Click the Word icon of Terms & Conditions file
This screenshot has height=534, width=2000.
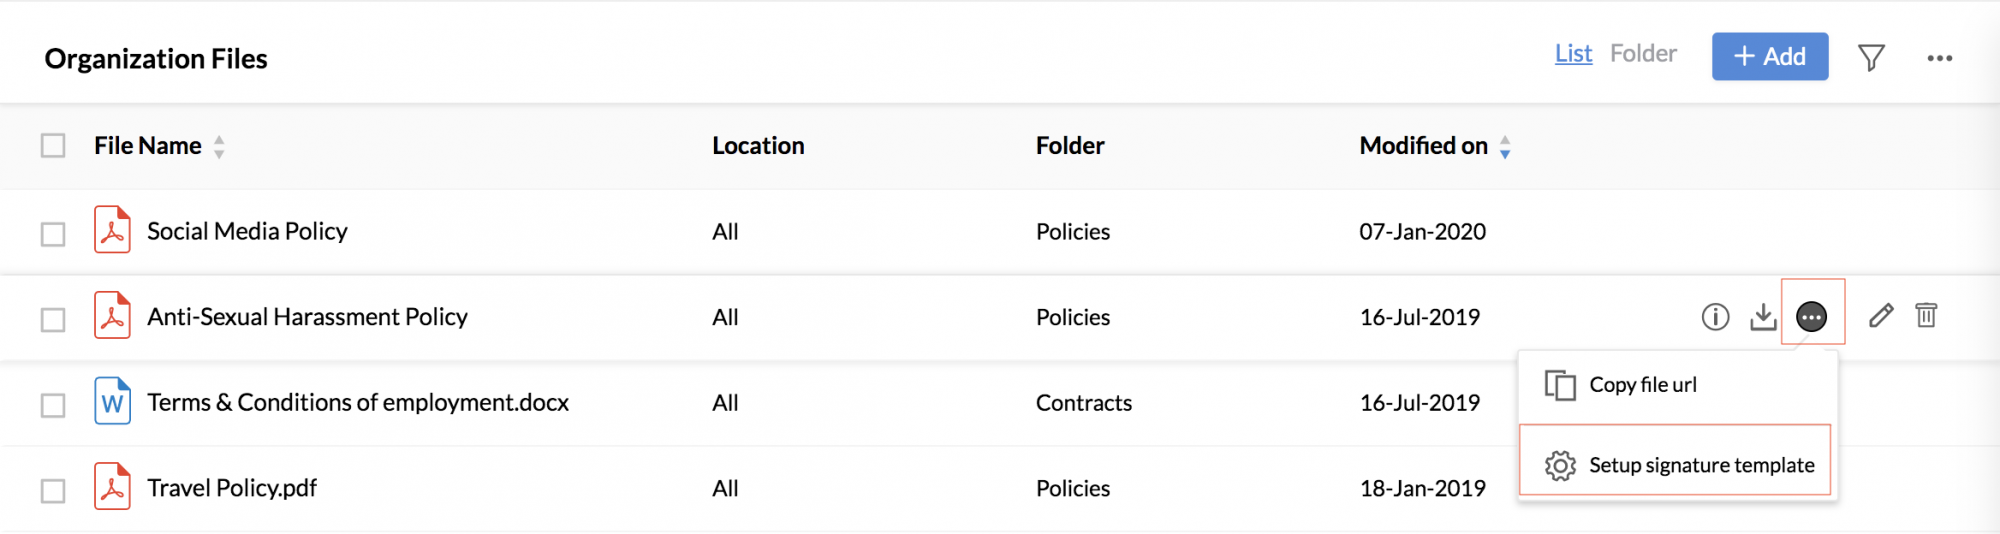point(113,401)
